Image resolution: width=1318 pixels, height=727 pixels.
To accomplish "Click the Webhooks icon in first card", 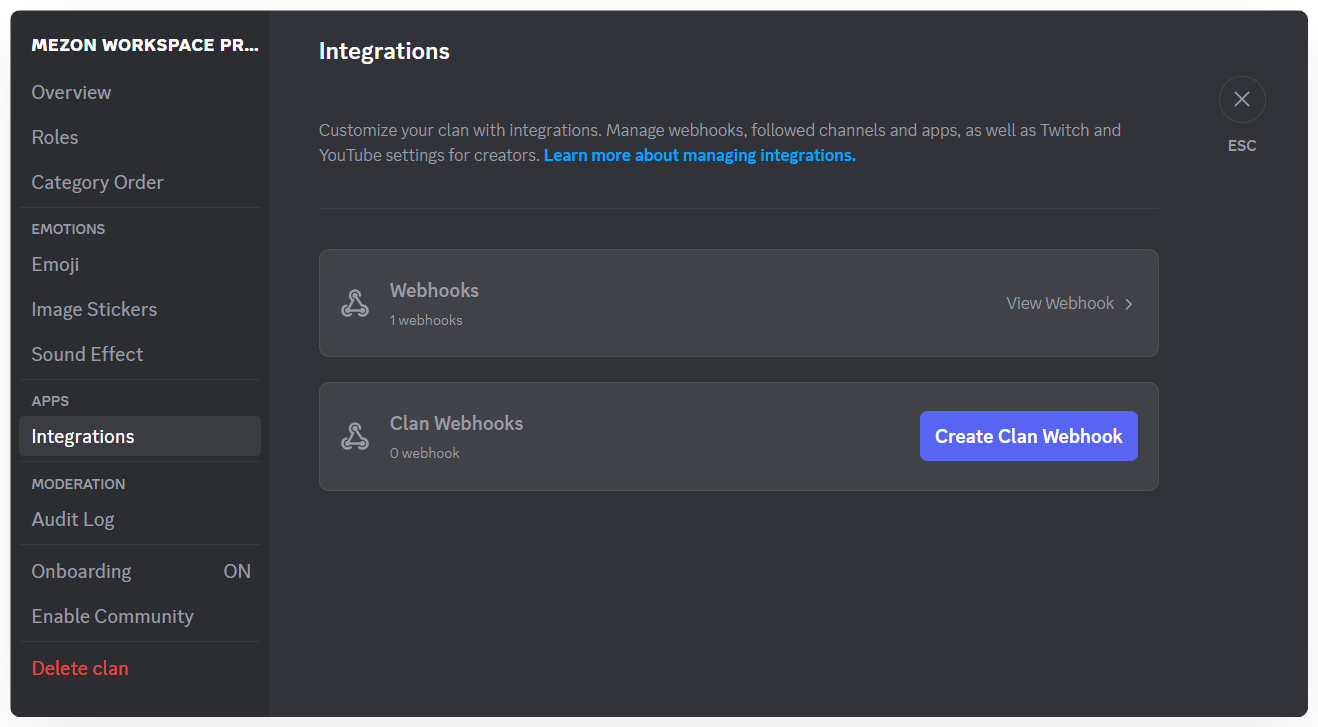I will [x=355, y=303].
